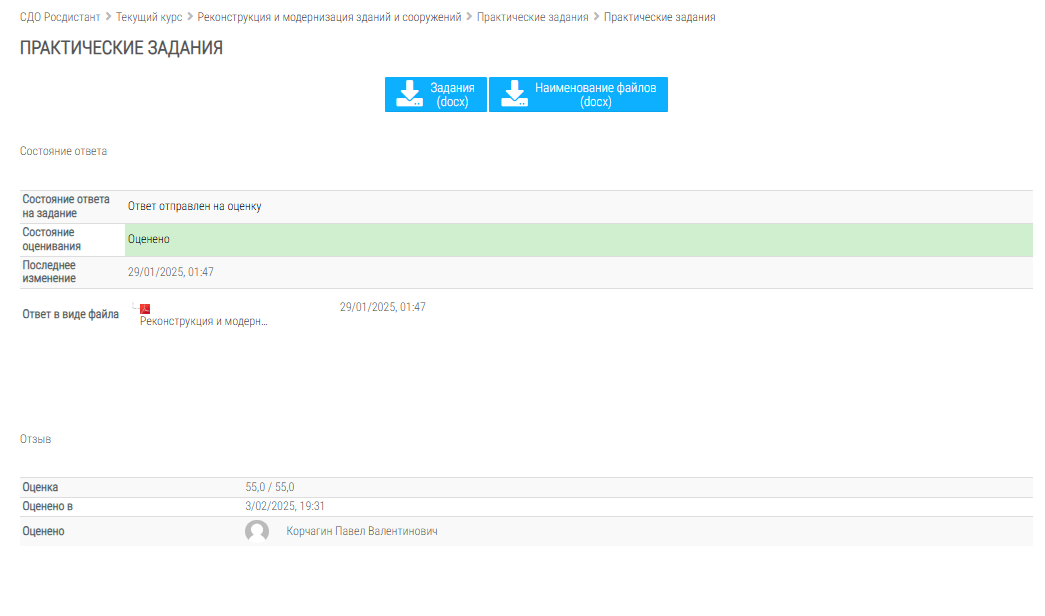
Task: Click the red PDF icon of submitted file
Action: tap(145, 309)
